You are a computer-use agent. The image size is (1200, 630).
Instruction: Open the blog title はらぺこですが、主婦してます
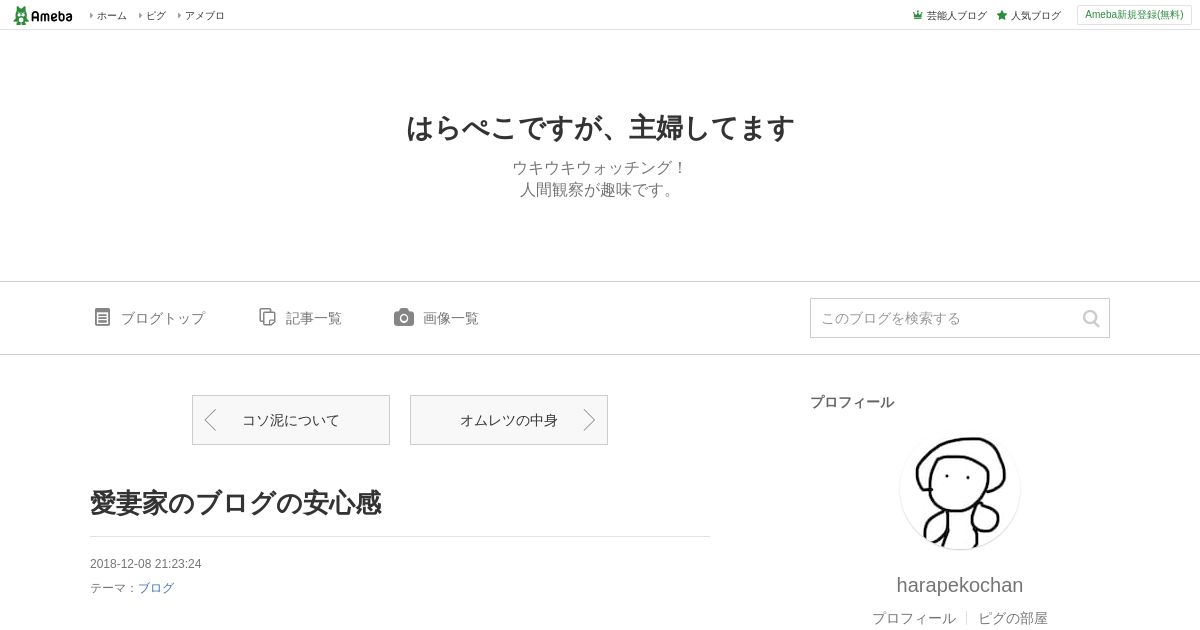600,128
